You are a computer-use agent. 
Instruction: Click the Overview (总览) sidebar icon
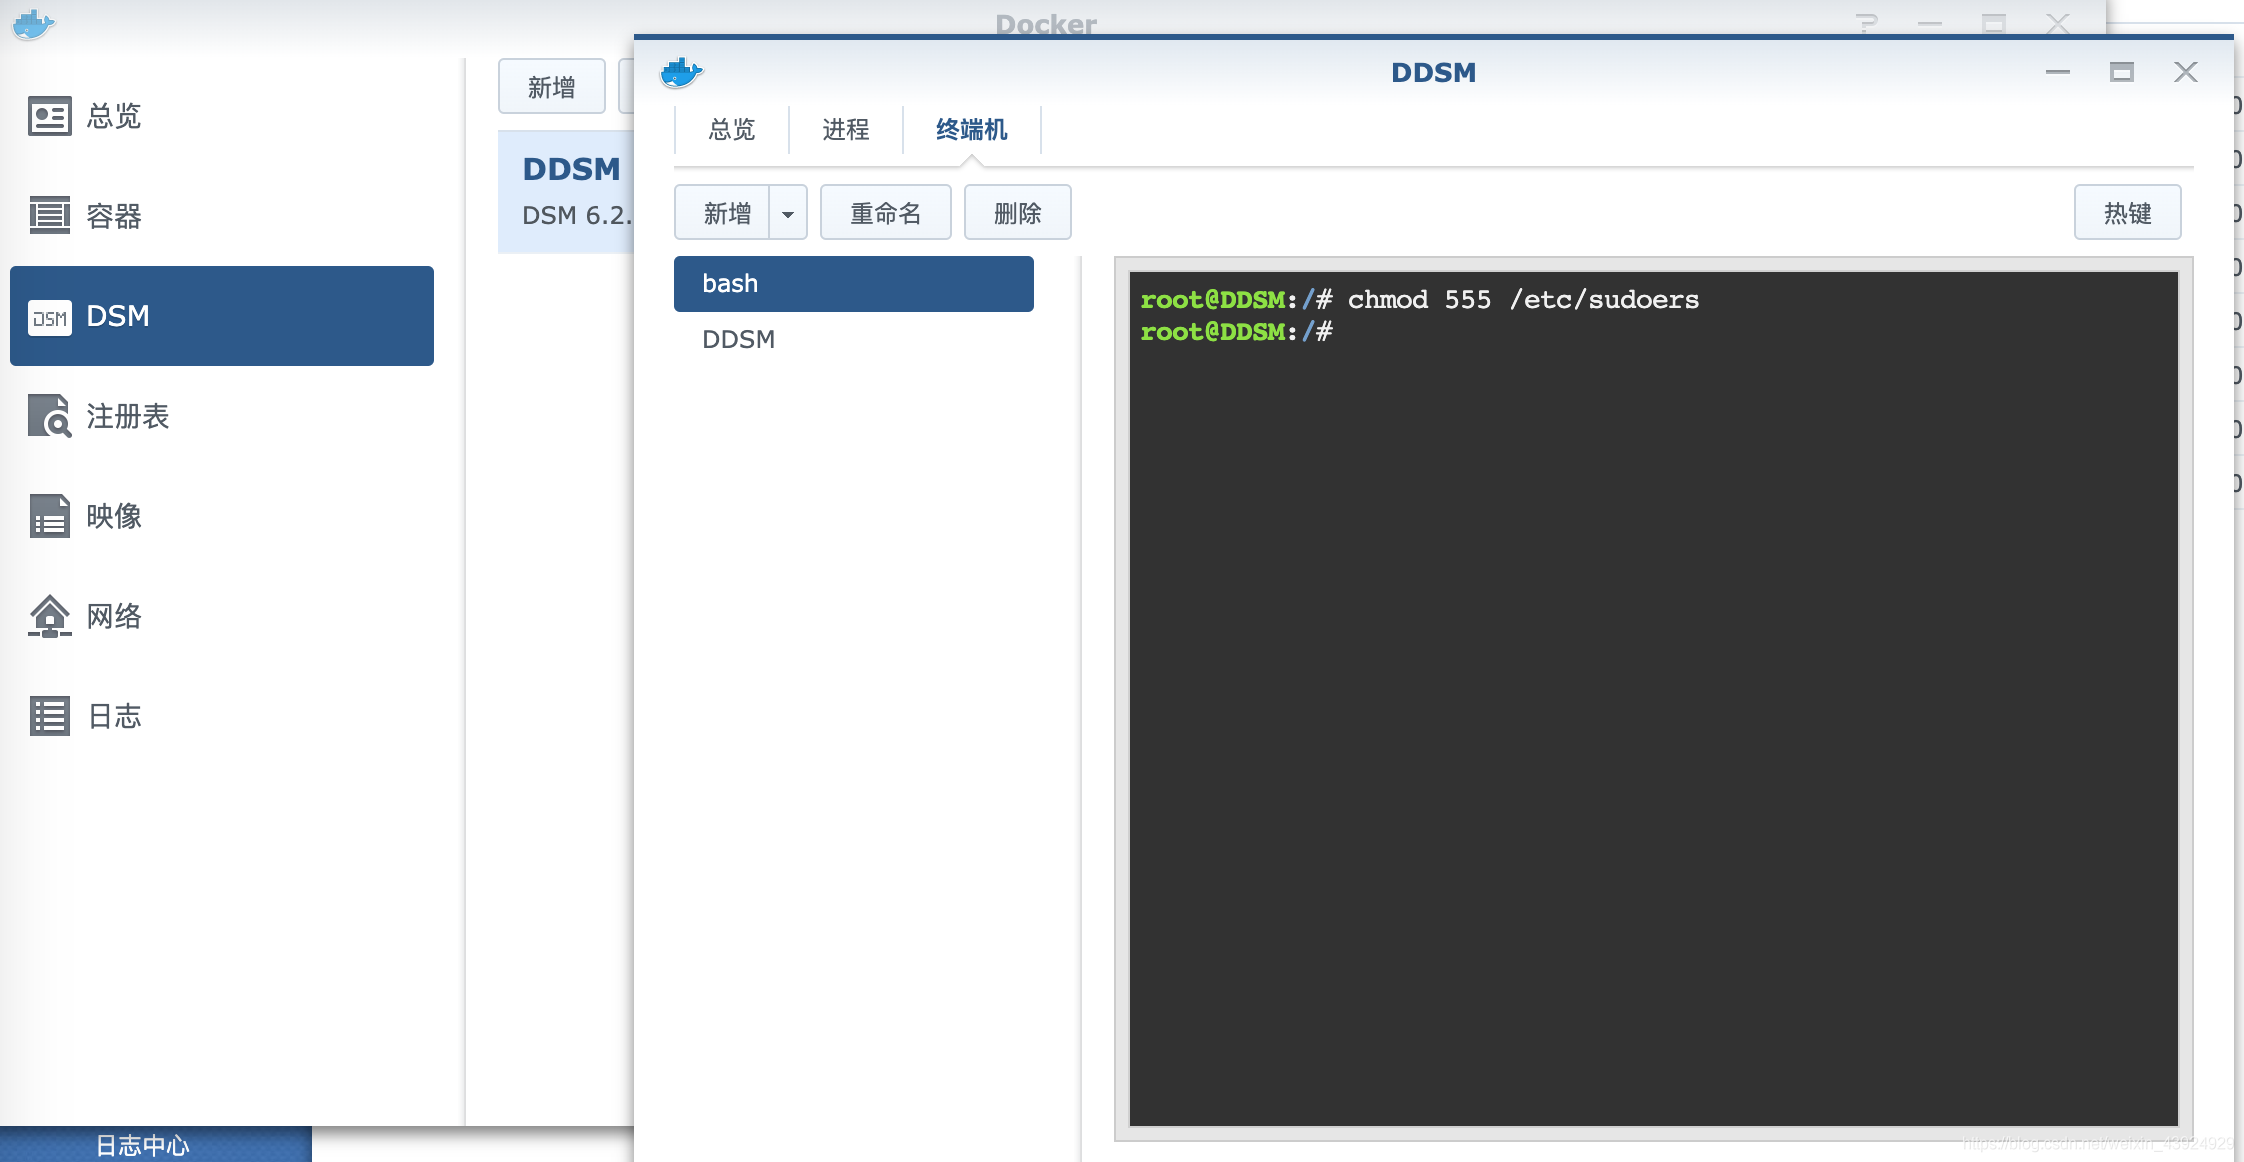click(x=49, y=116)
